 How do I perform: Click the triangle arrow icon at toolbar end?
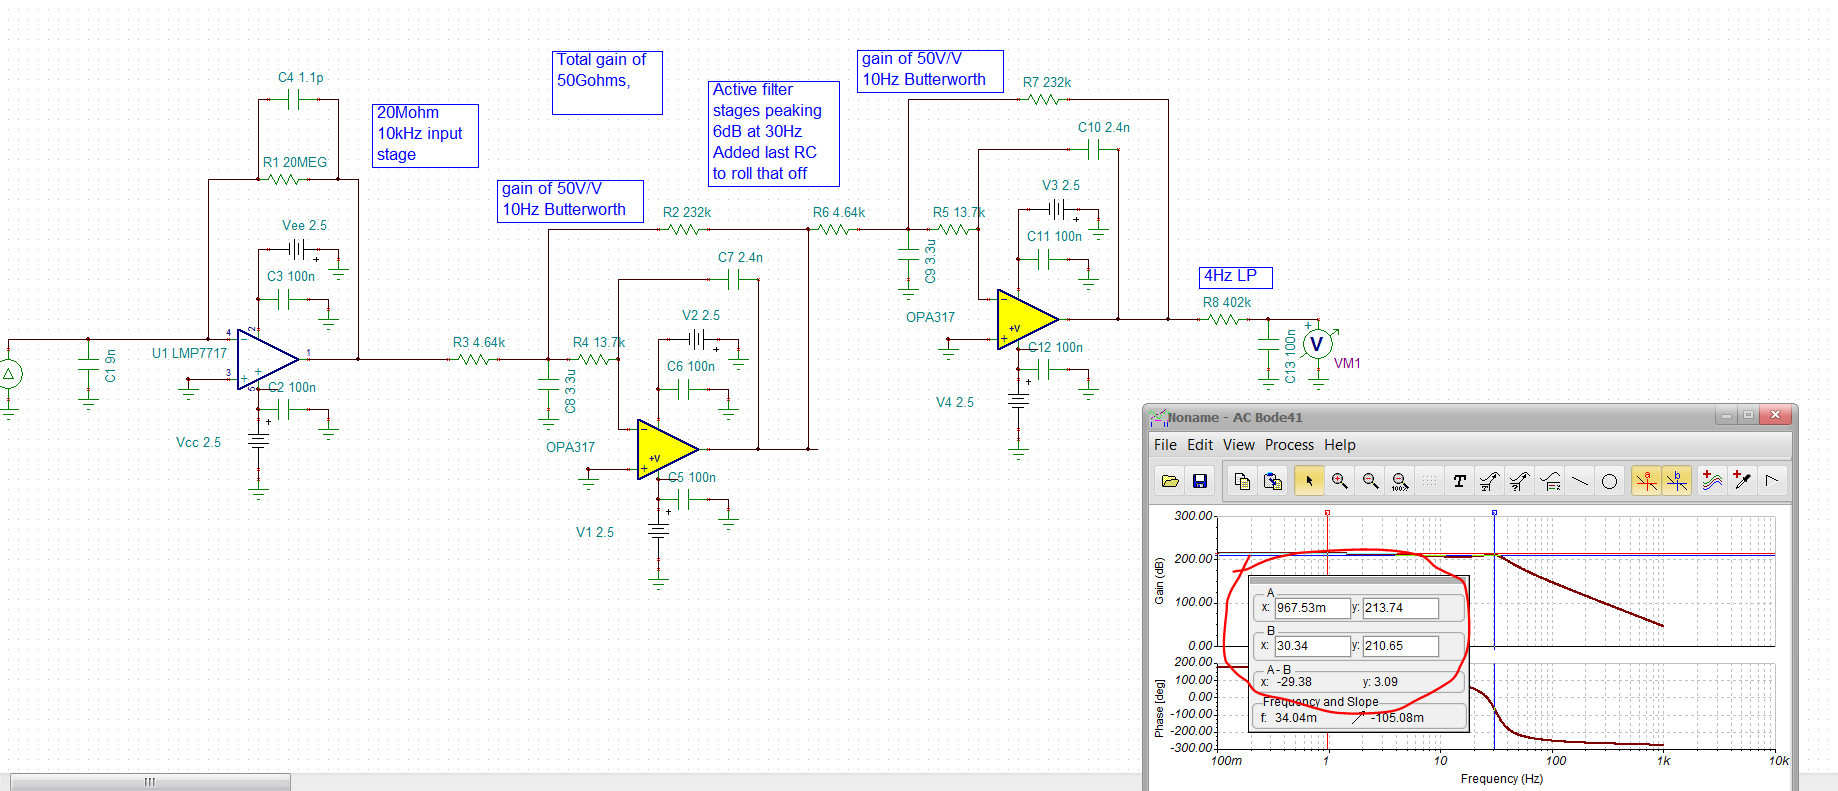pyautogui.click(x=1772, y=481)
